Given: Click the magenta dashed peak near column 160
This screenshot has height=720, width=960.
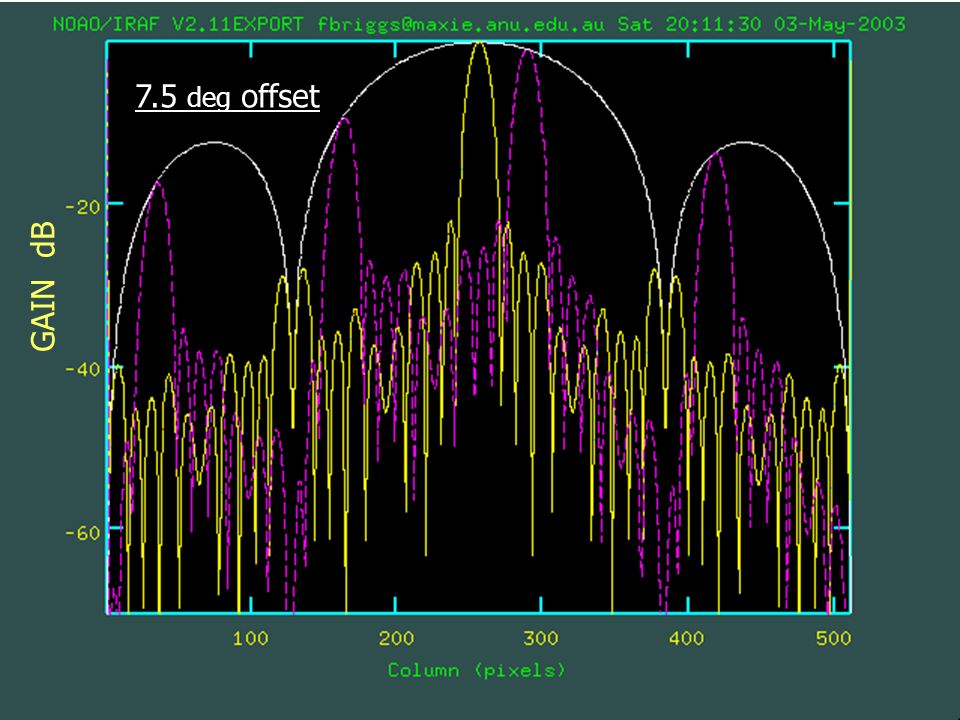Looking at the screenshot, I should pyautogui.click(x=345, y=121).
